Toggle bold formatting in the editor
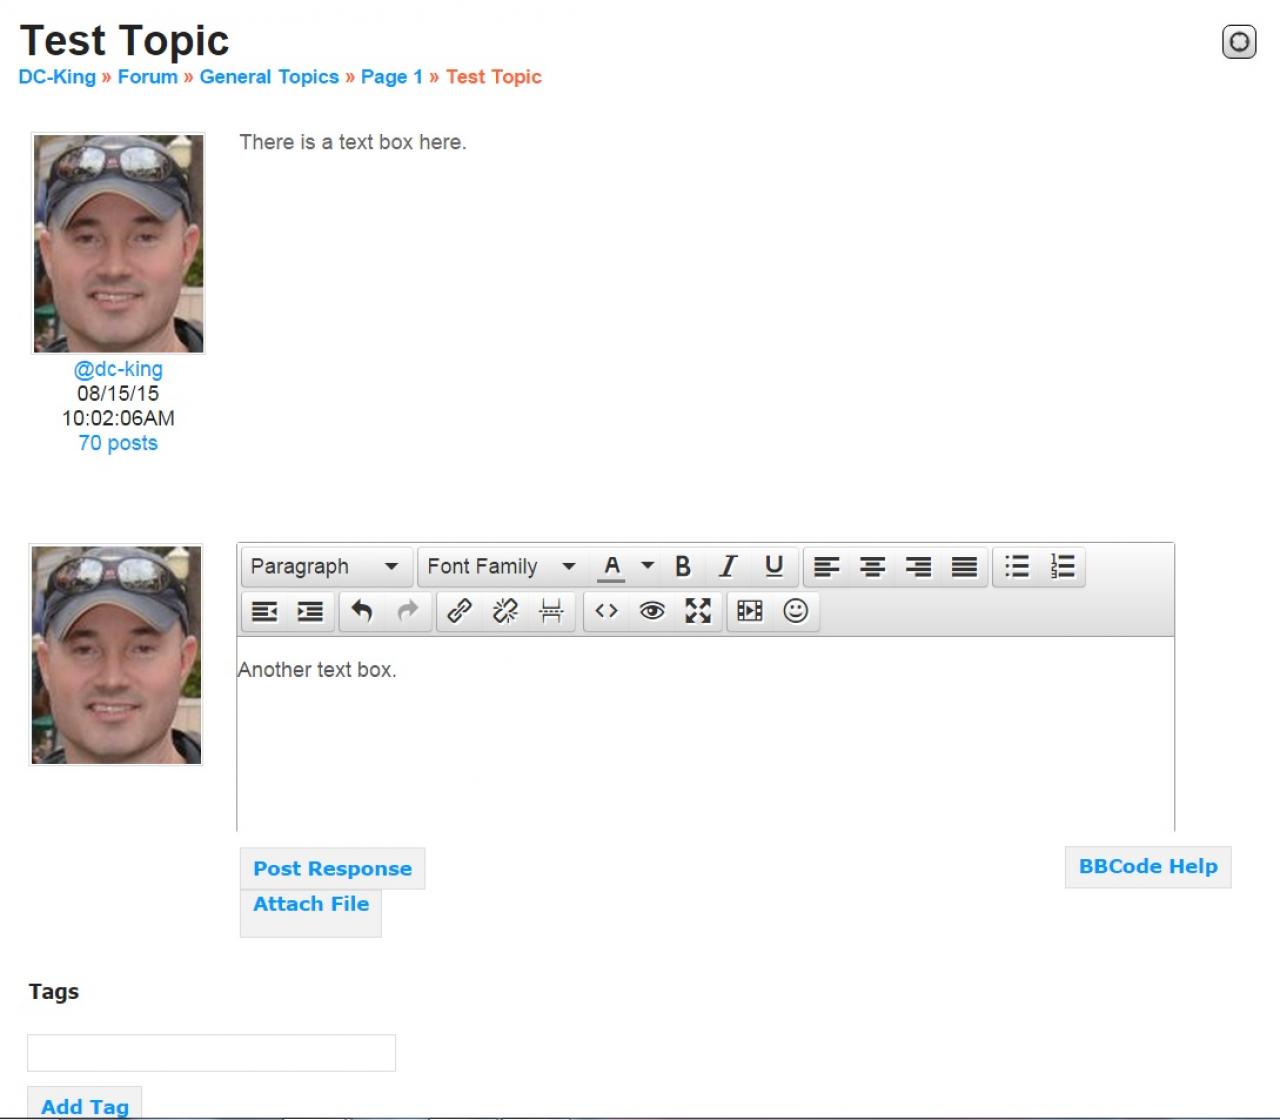Image resolution: width=1280 pixels, height=1120 pixels. point(683,567)
